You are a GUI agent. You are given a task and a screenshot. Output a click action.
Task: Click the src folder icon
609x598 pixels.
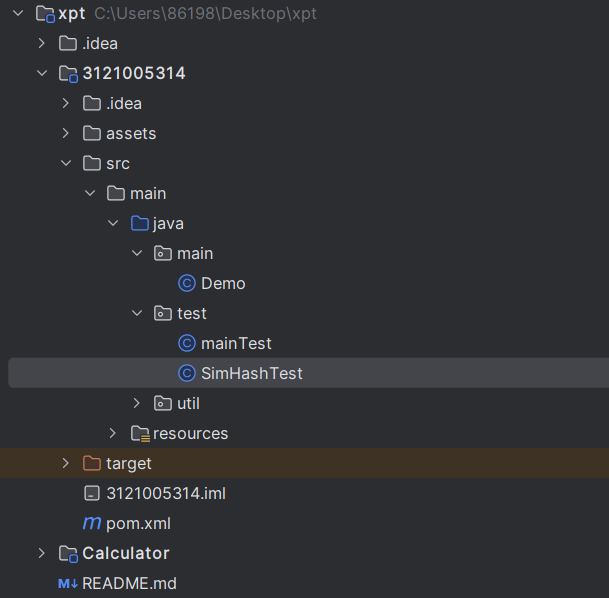click(x=92, y=163)
